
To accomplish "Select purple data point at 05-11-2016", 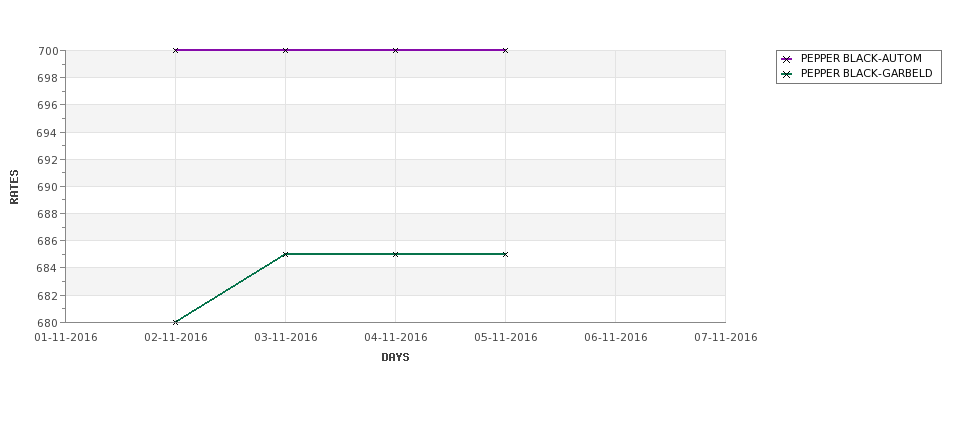I will (x=505, y=50).
